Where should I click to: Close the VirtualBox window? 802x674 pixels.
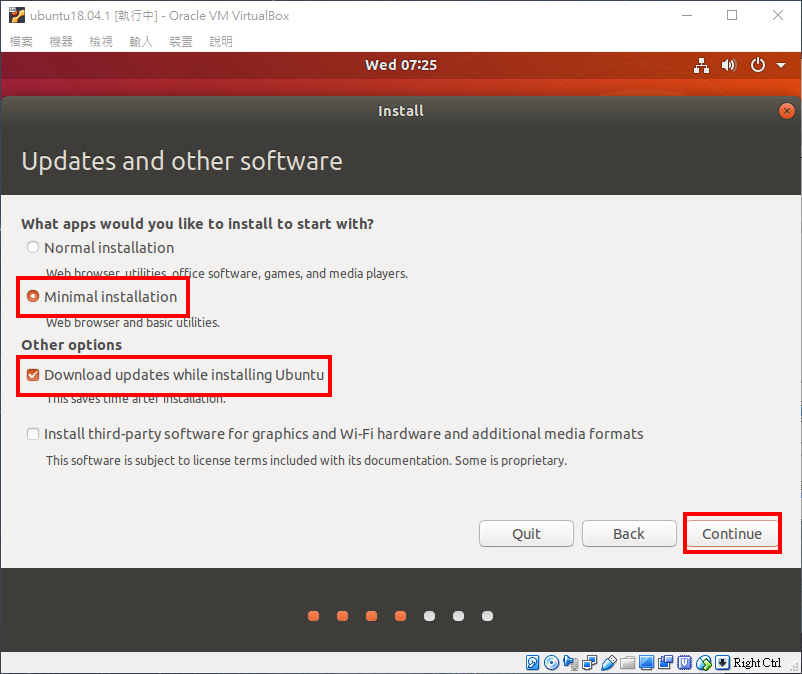tap(778, 15)
